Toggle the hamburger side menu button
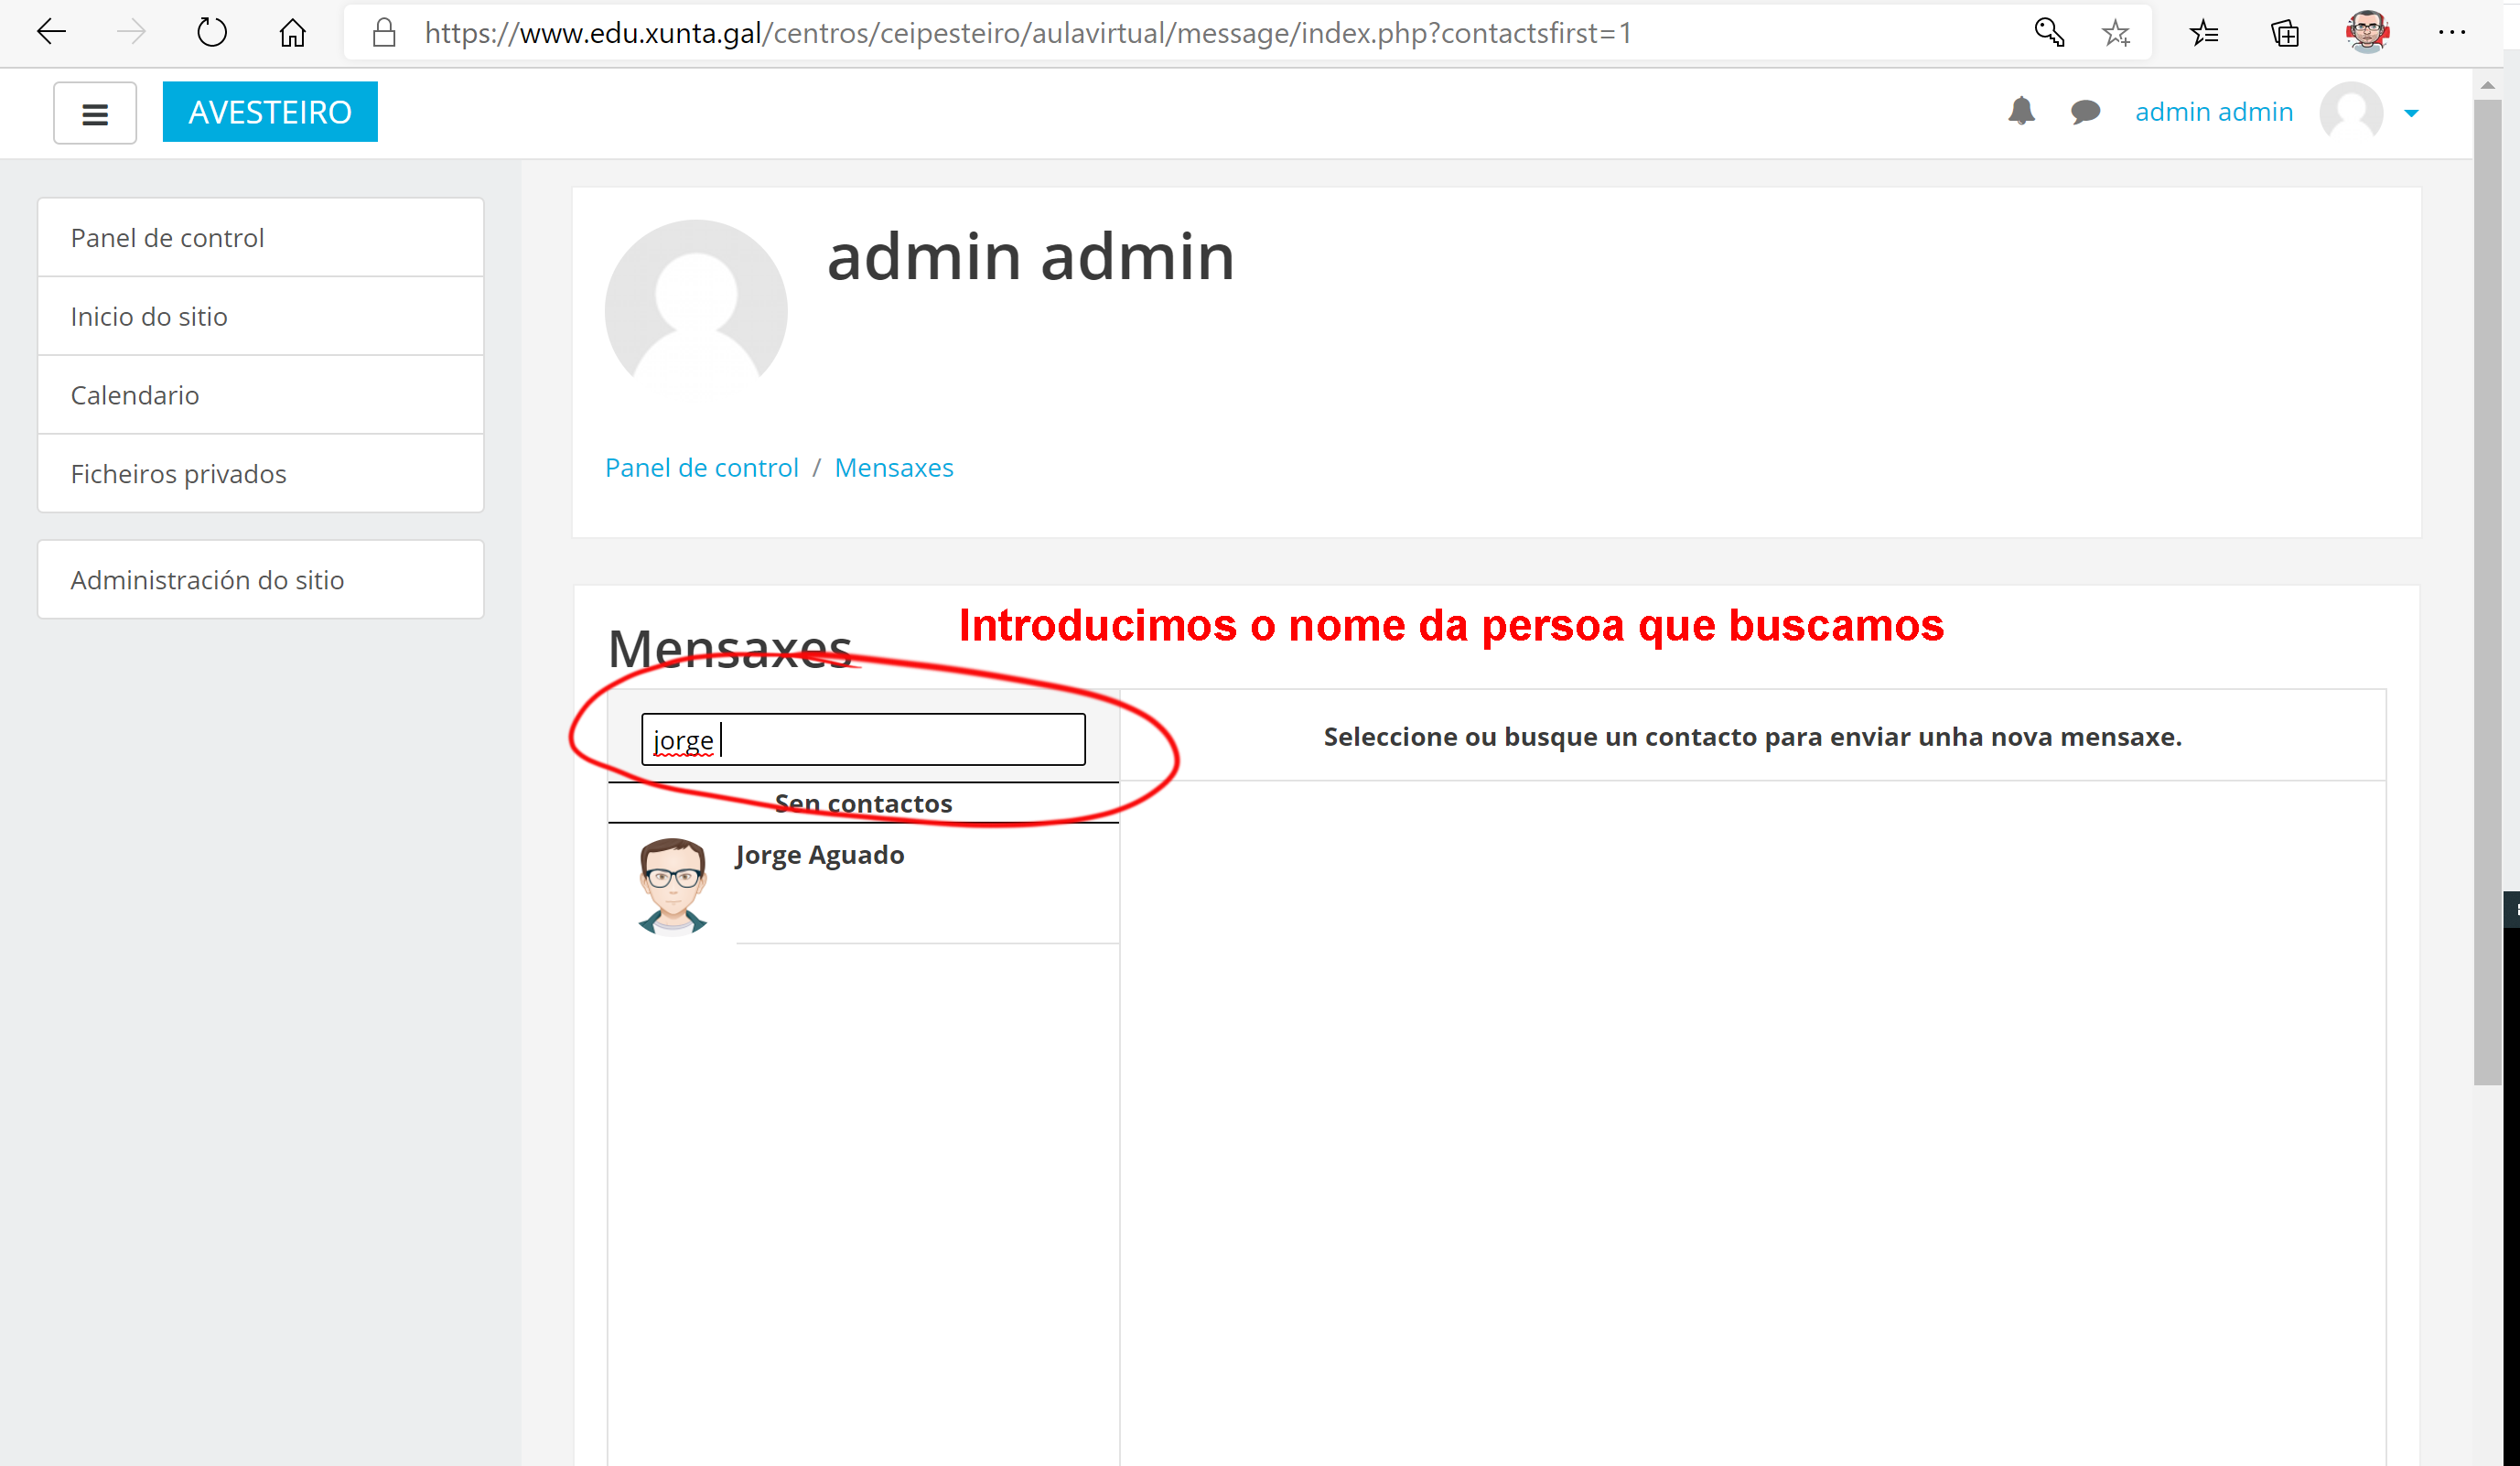 click(95, 113)
